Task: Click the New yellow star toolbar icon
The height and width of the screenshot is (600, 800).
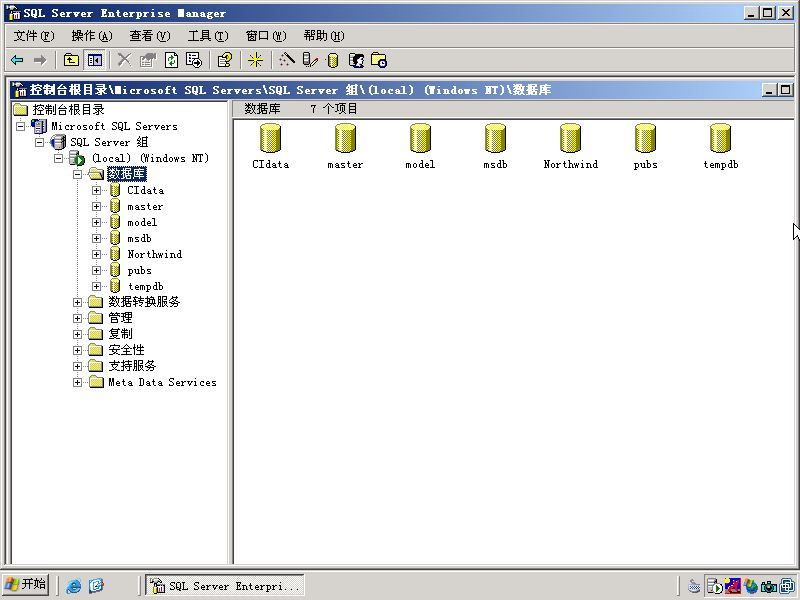Action: (256, 60)
